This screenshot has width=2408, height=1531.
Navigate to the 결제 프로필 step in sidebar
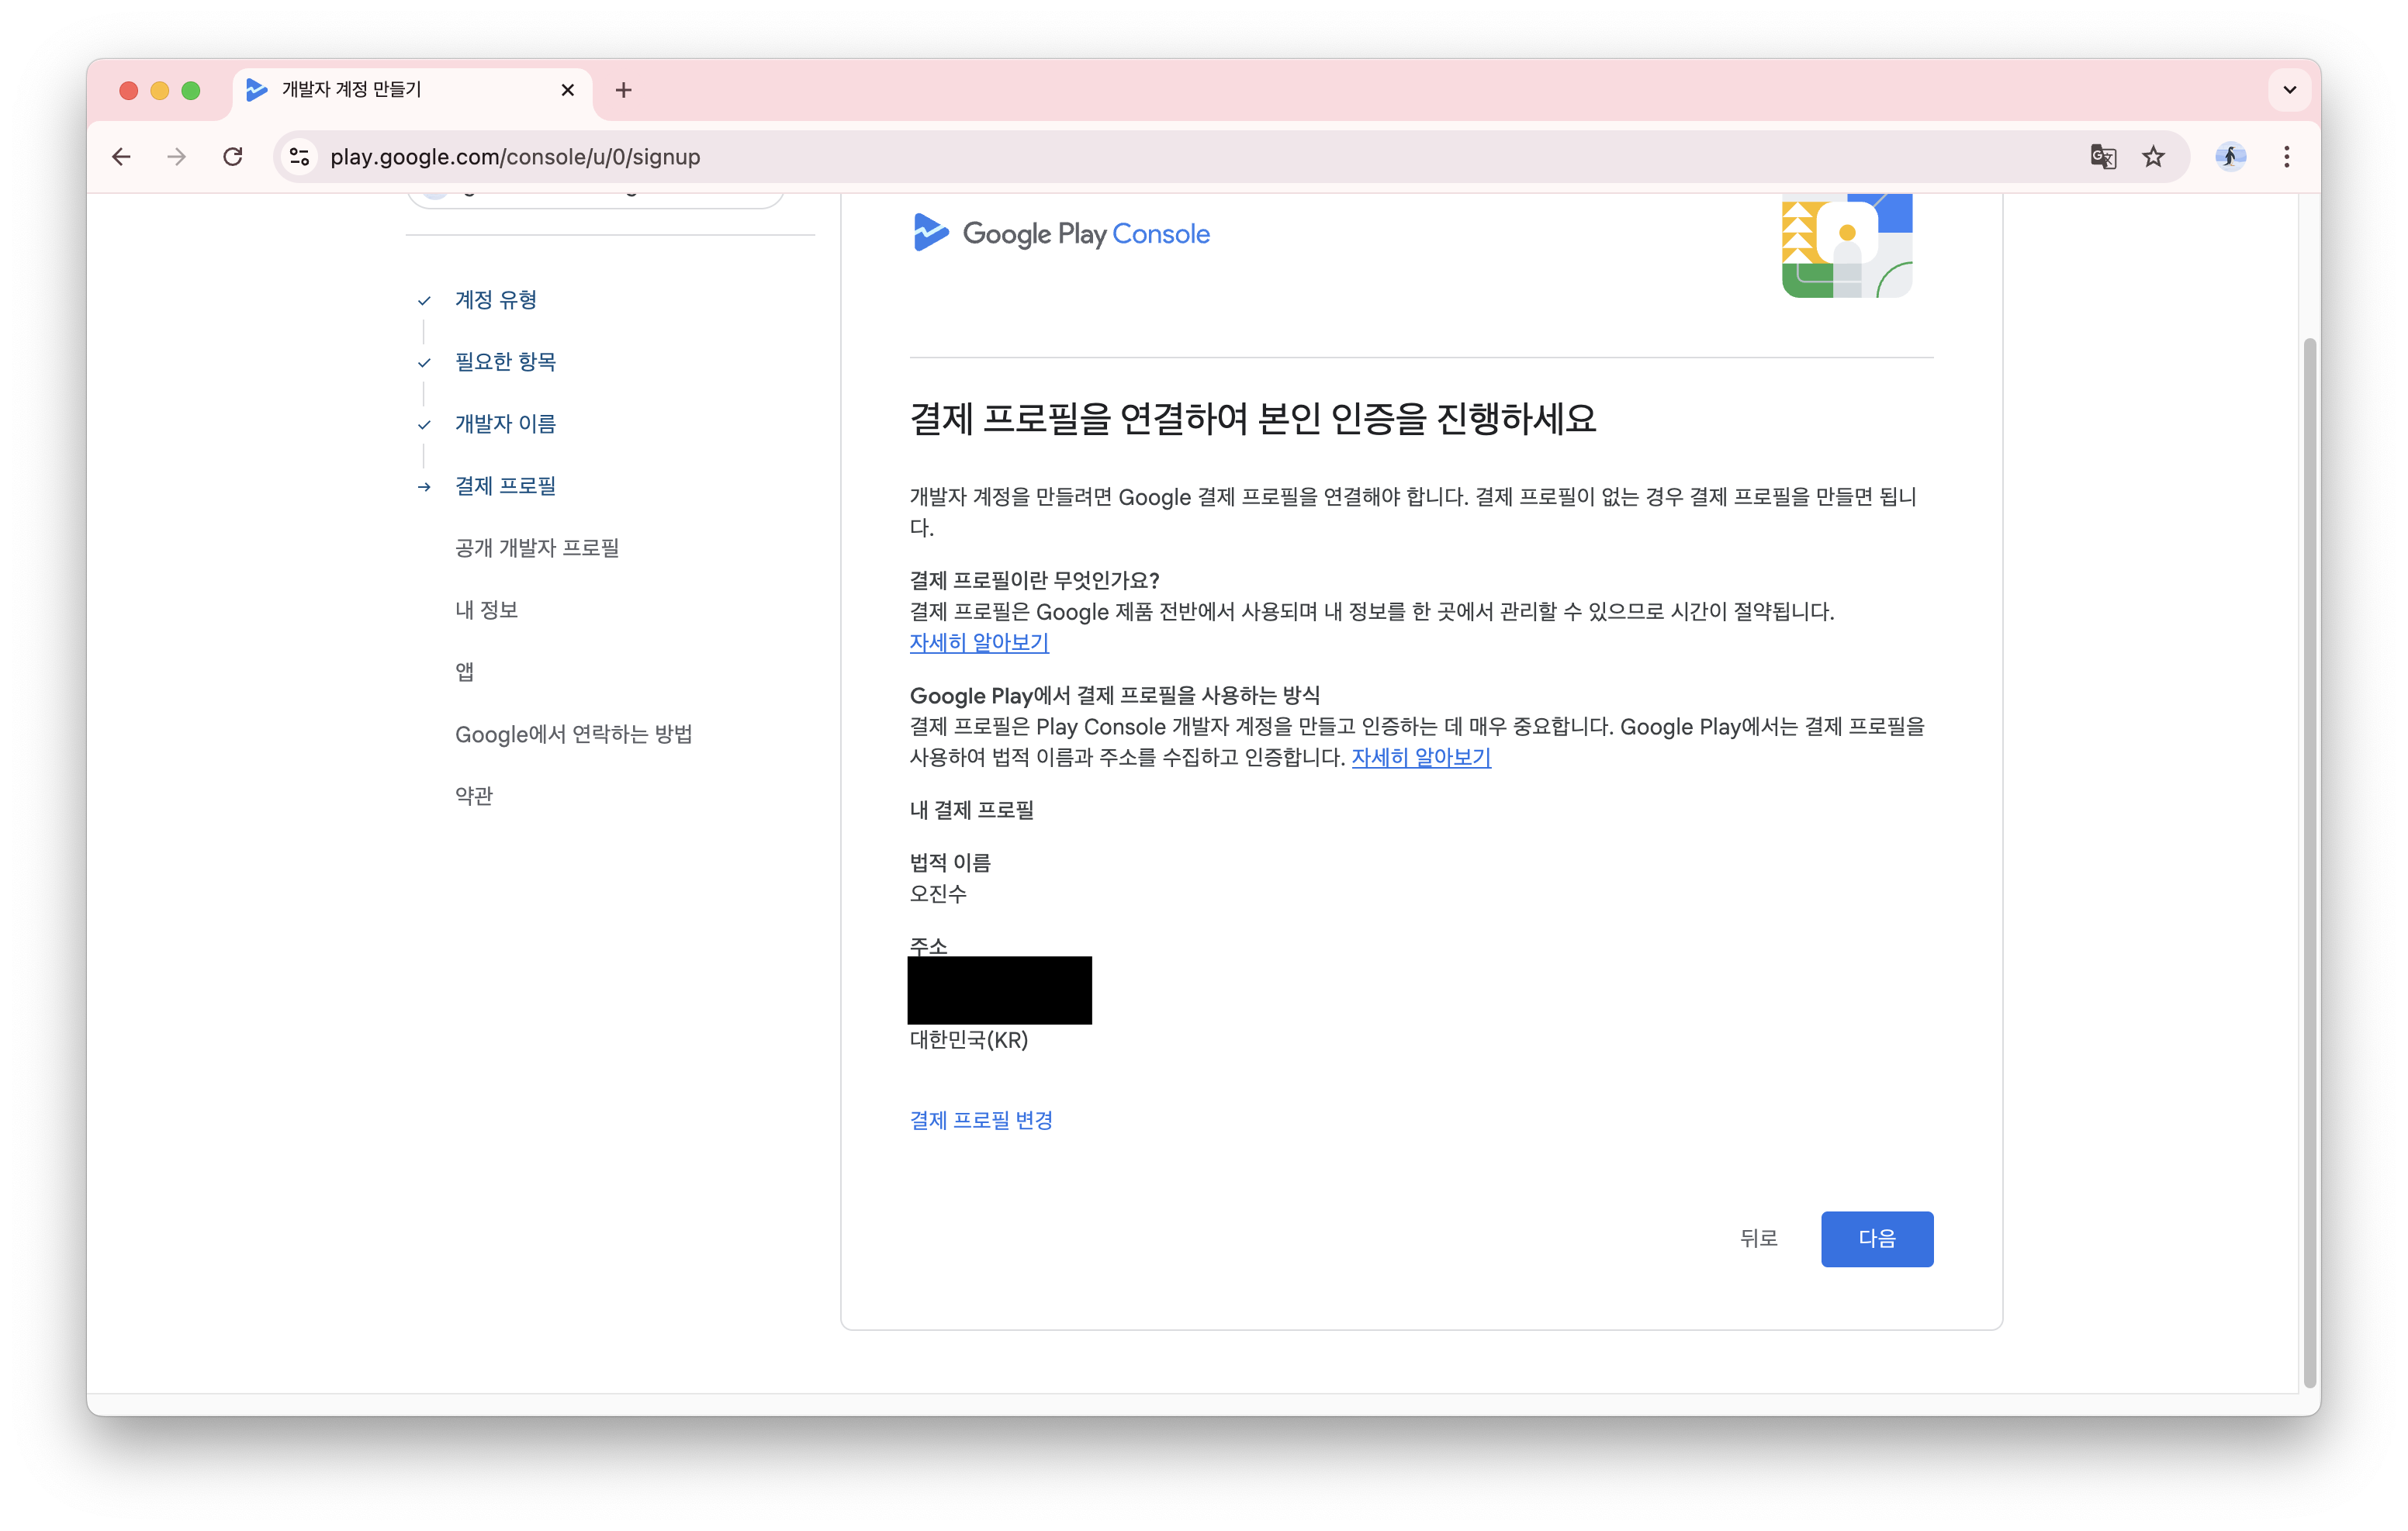[504, 486]
